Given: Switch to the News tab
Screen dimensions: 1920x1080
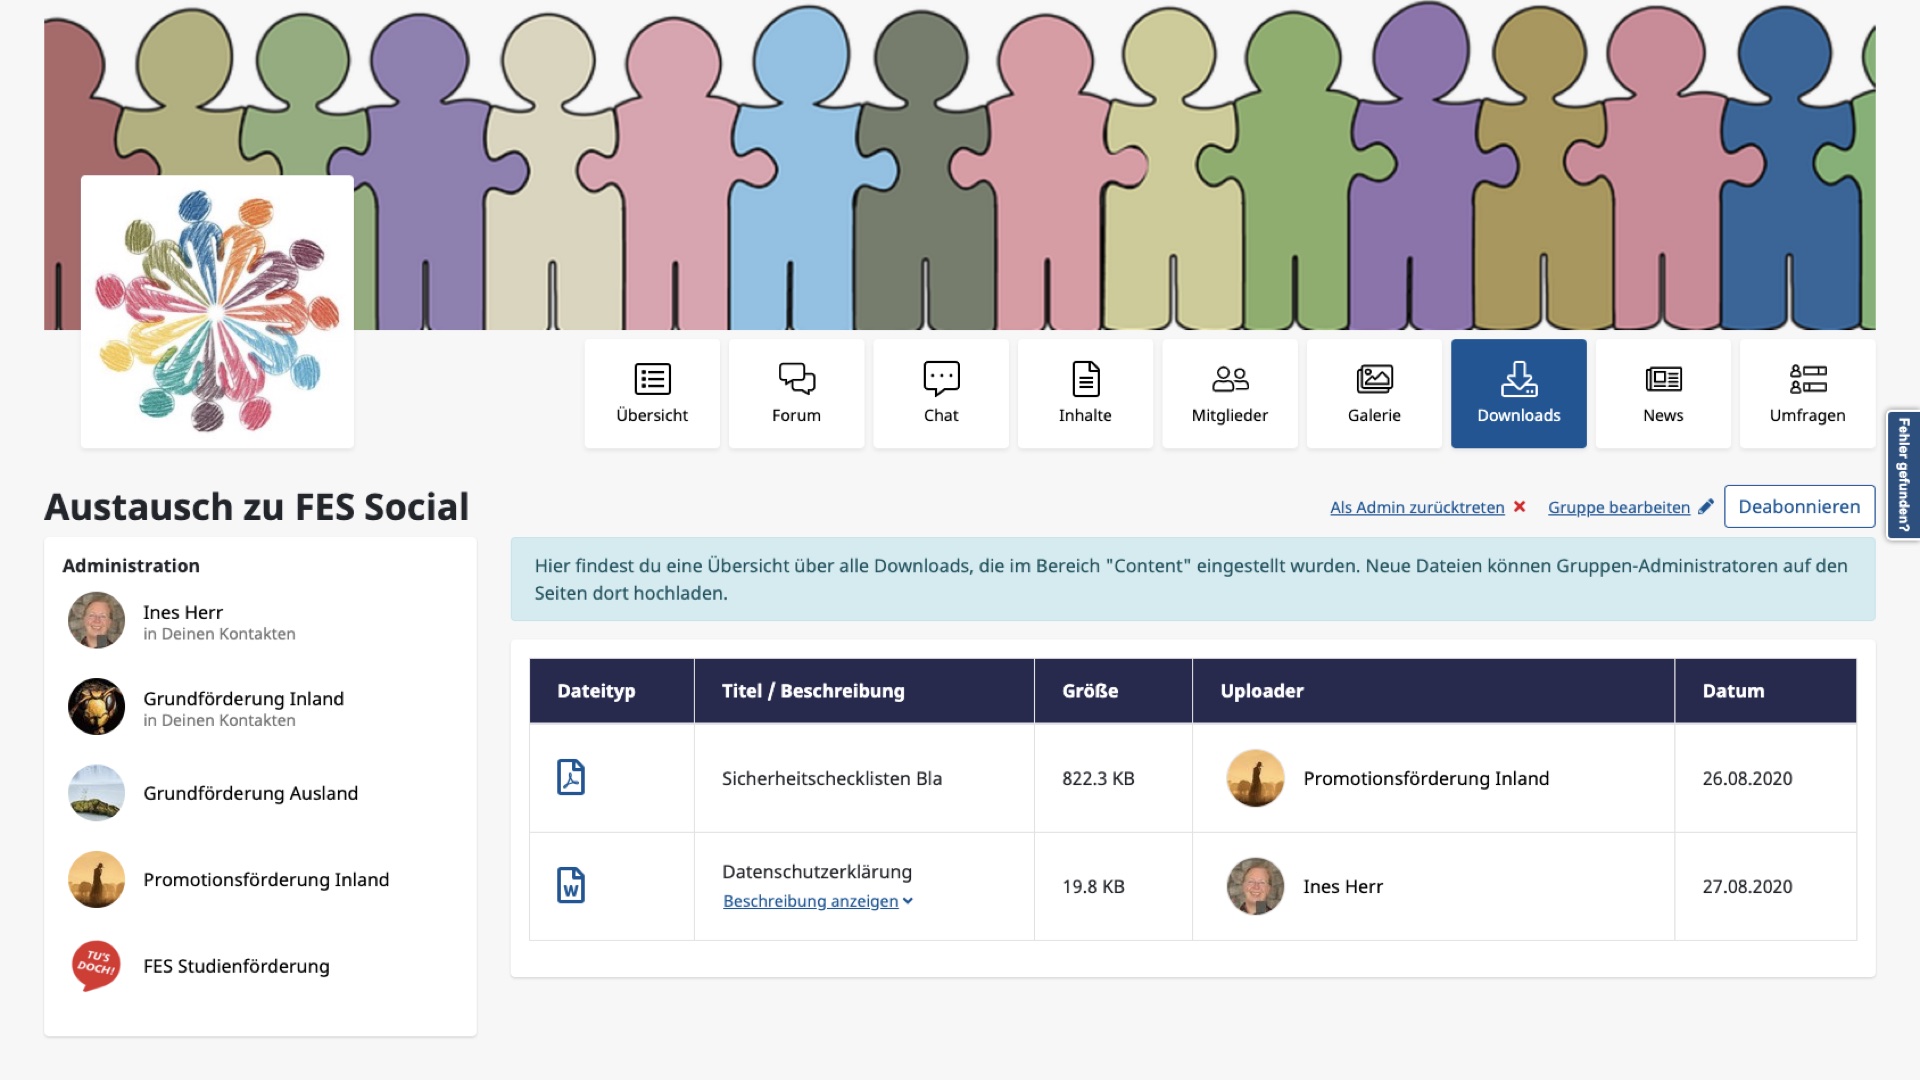Looking at the screenshot, I should coord(1663,393).
